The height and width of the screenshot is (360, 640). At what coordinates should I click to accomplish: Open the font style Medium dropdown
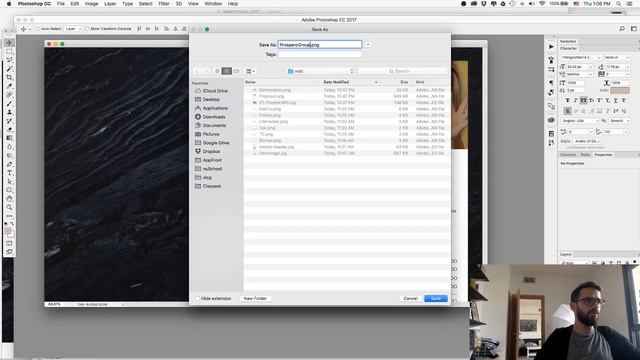coord(616,58)
